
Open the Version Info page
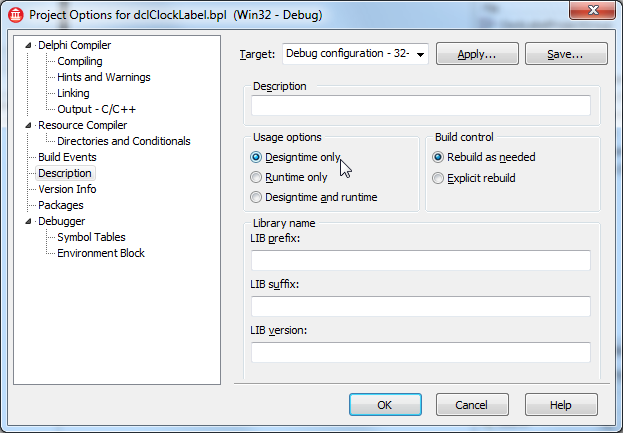coord(67,189)
